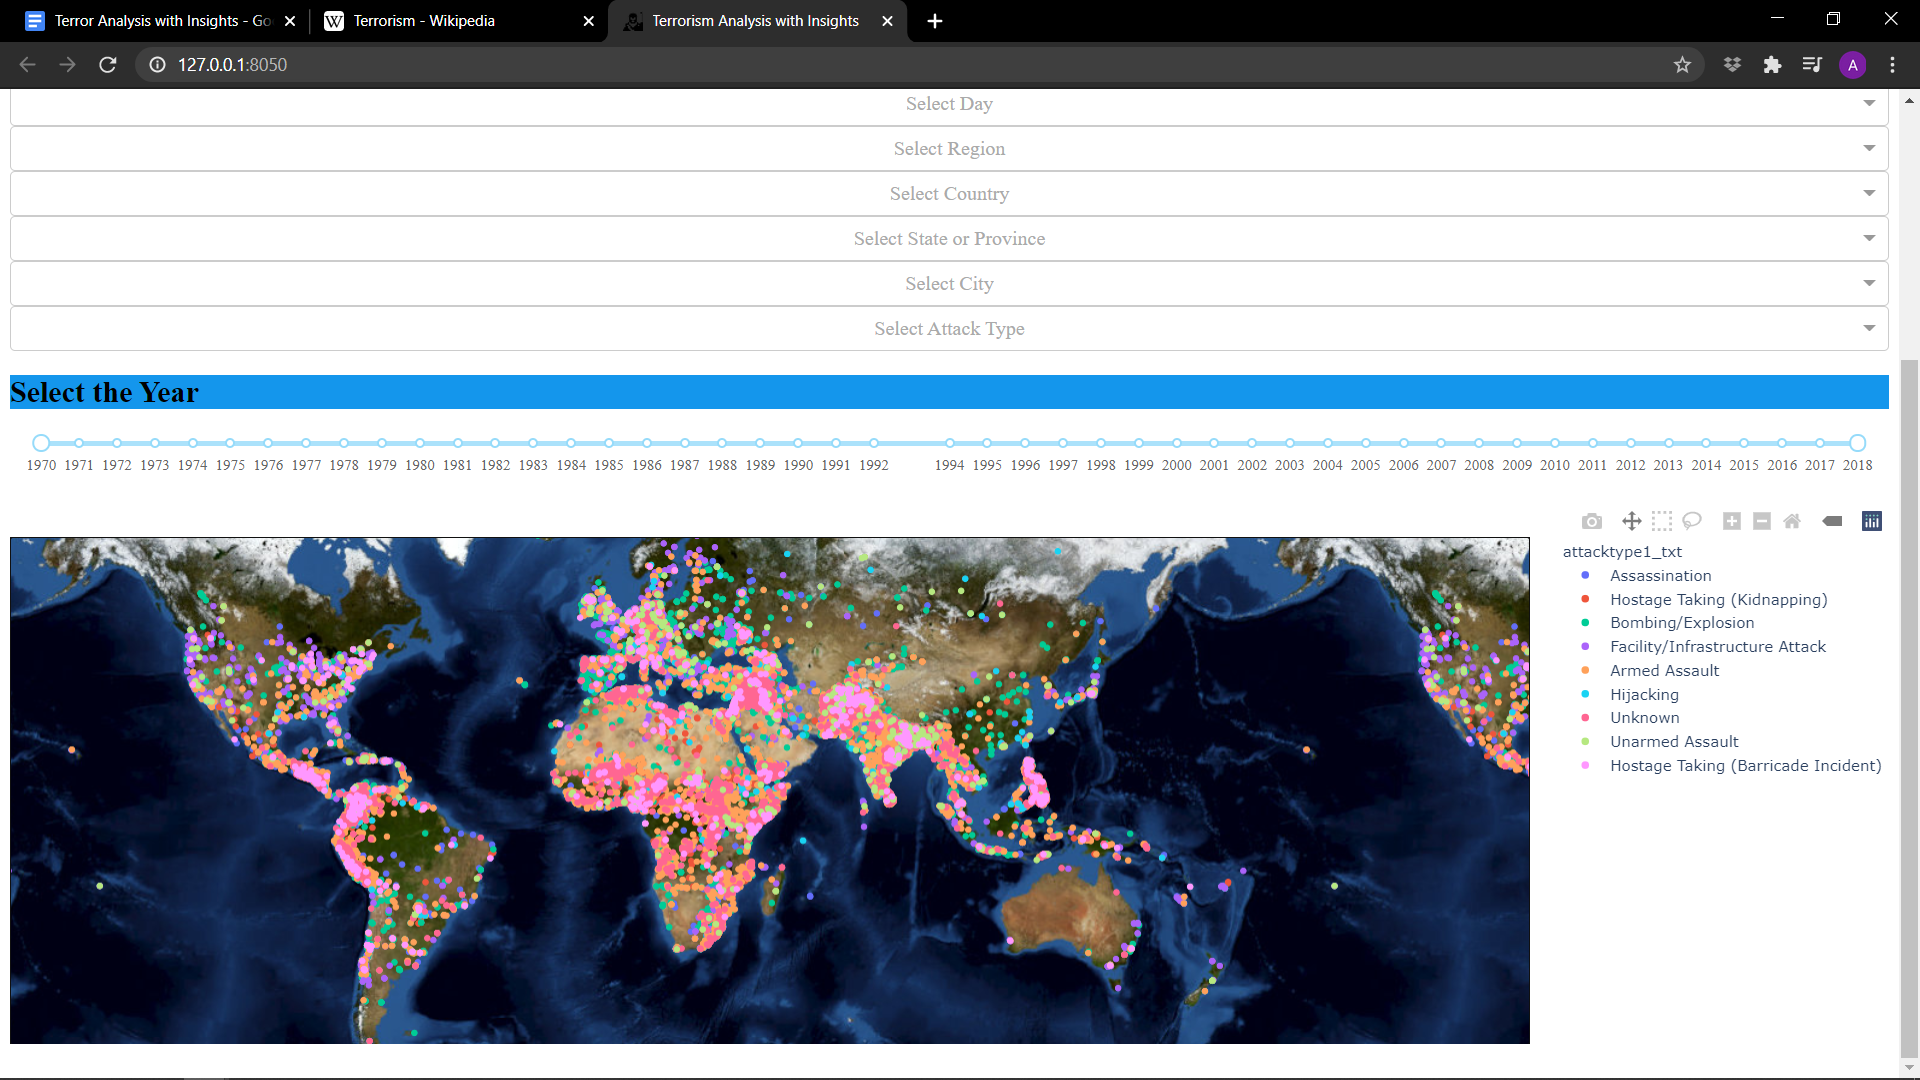Open the Select Country dropdown
The image size is (1920, 1080).
pyautogui.click(x=948, y=193)
